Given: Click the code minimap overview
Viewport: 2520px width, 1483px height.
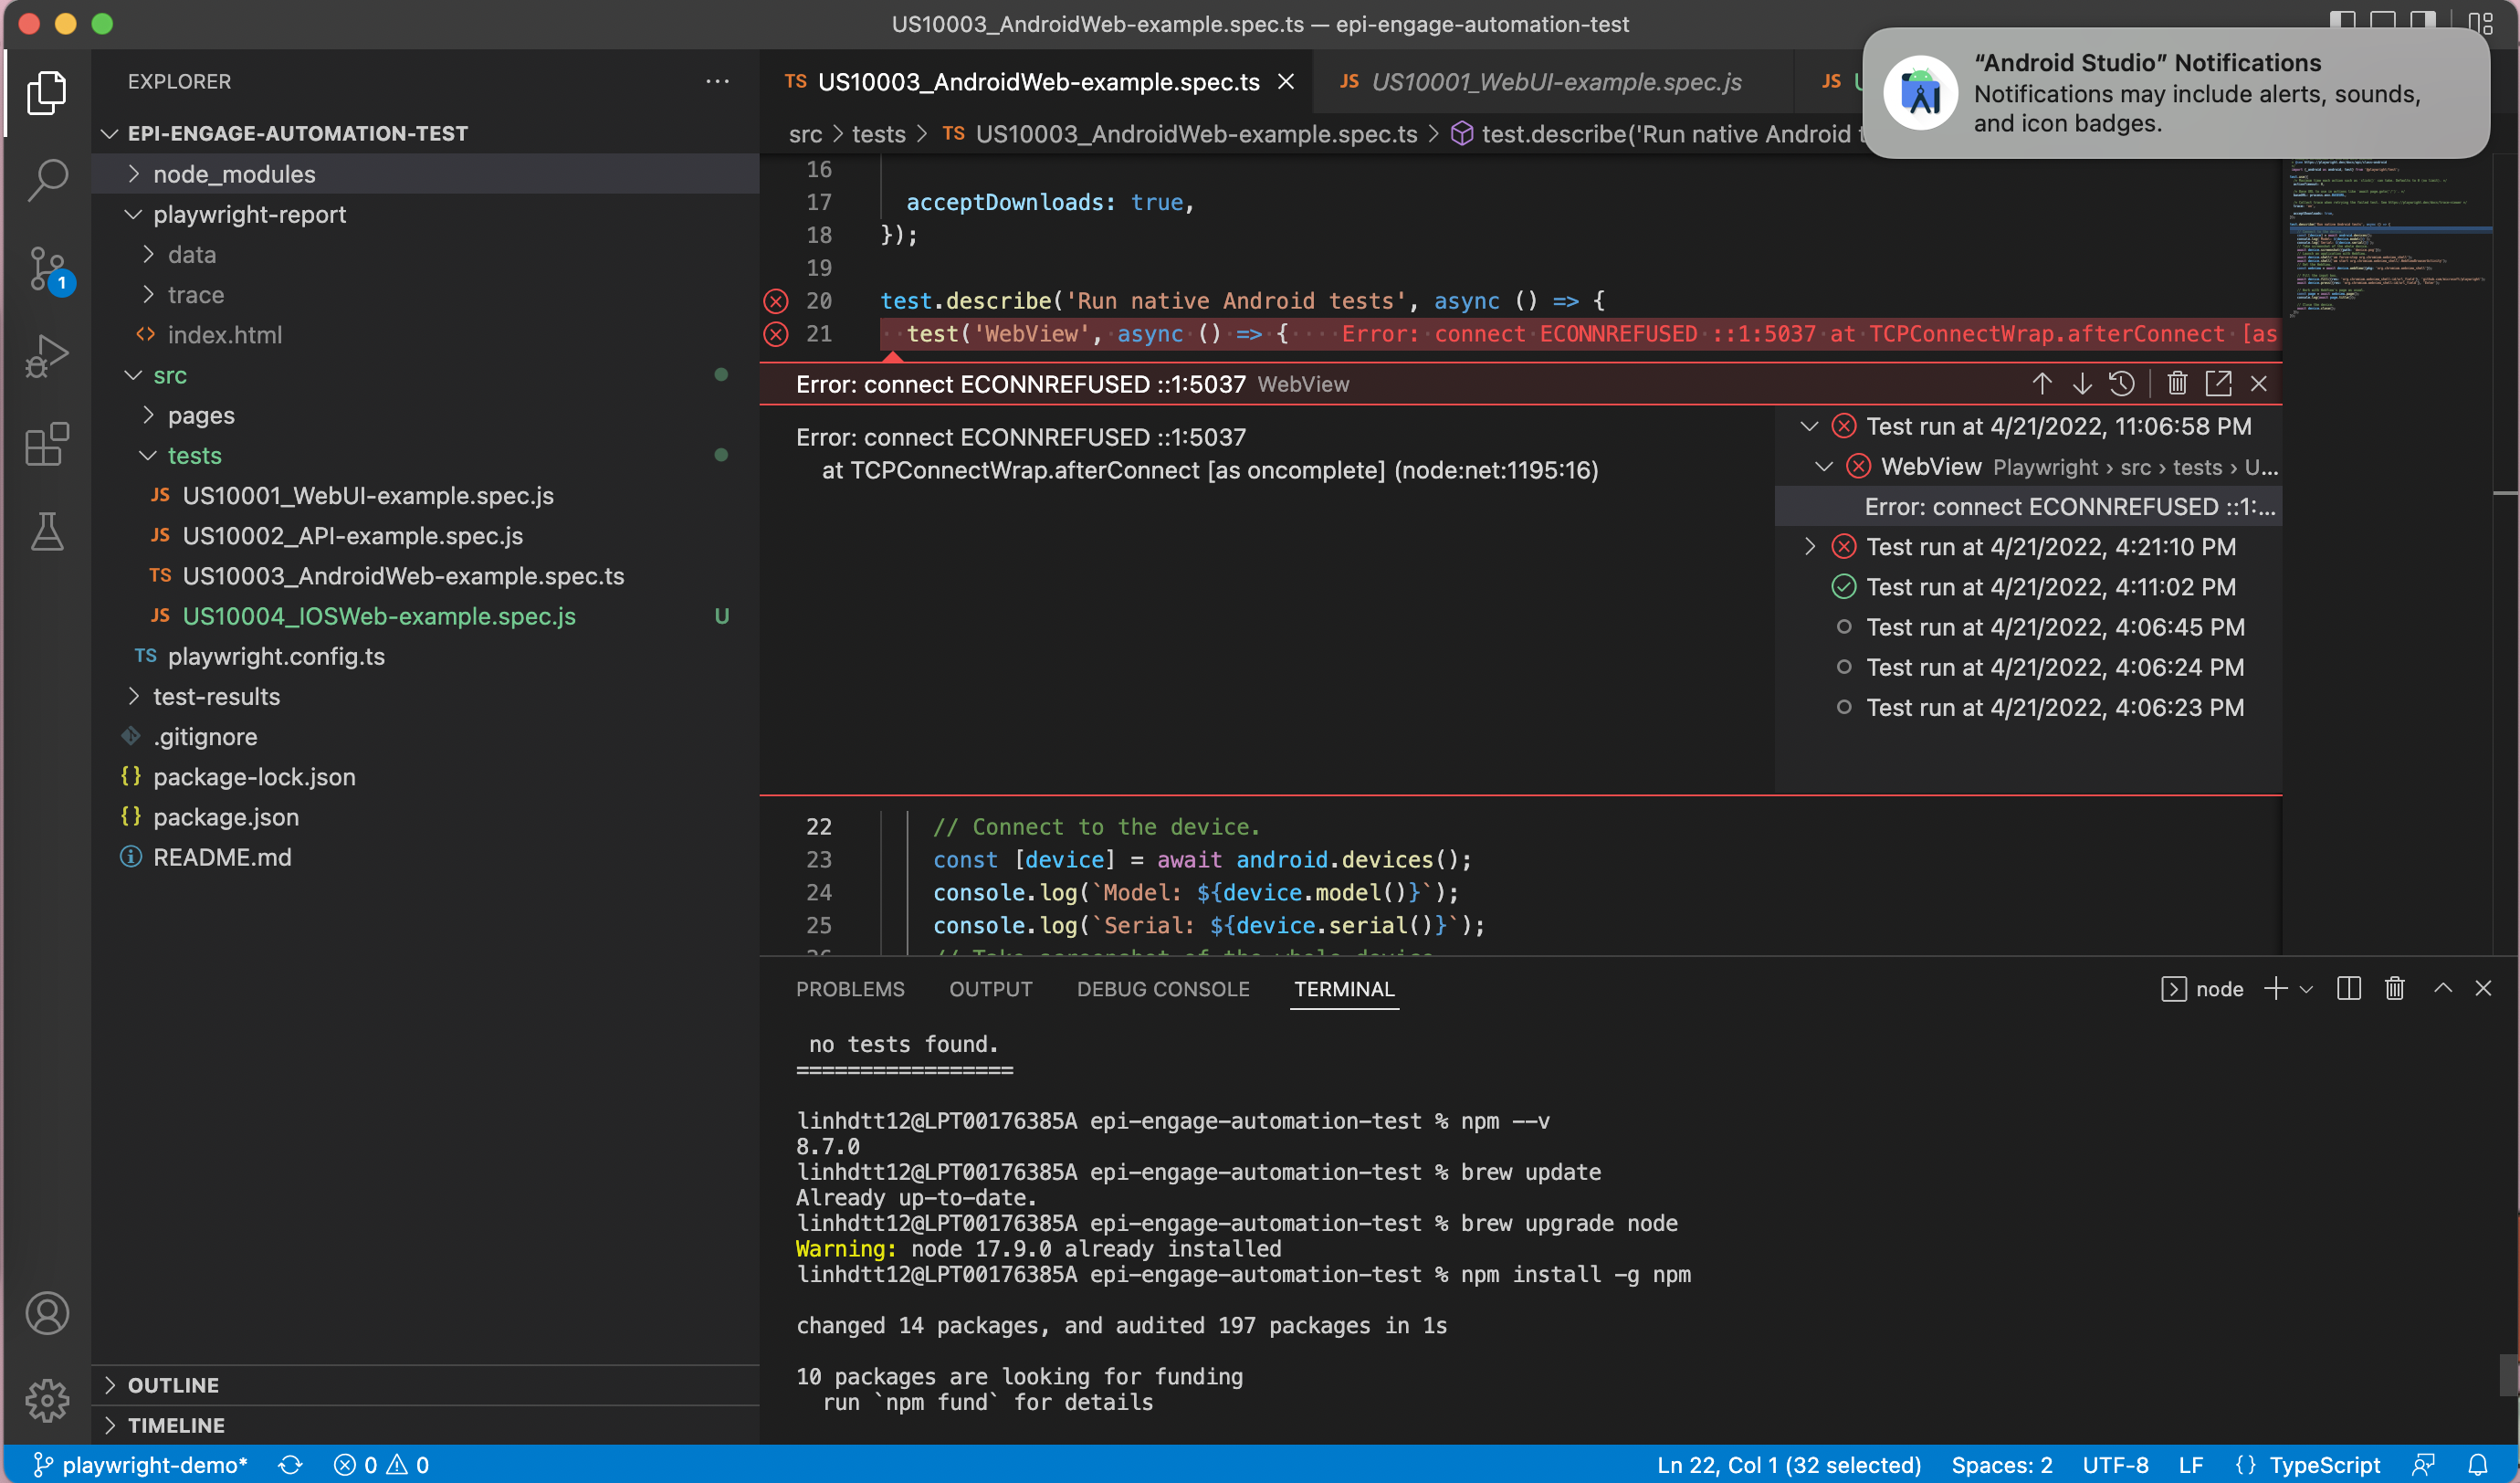Looking at the screenshot, I should 2390,240.
